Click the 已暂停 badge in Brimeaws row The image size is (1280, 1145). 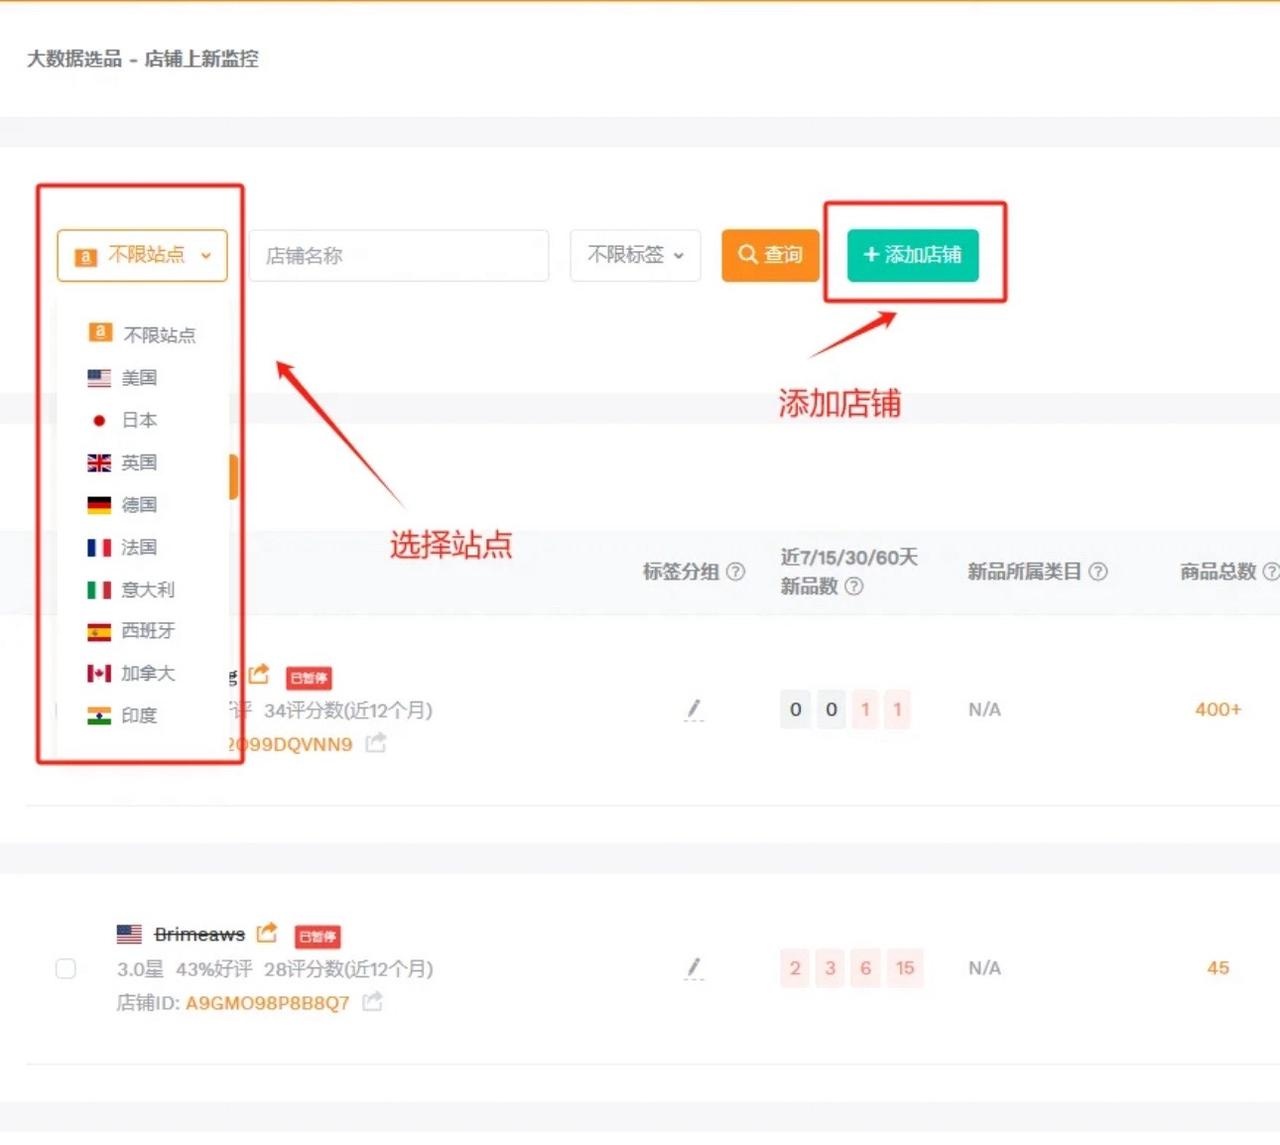pyautogui.click(x=317, y=936)
